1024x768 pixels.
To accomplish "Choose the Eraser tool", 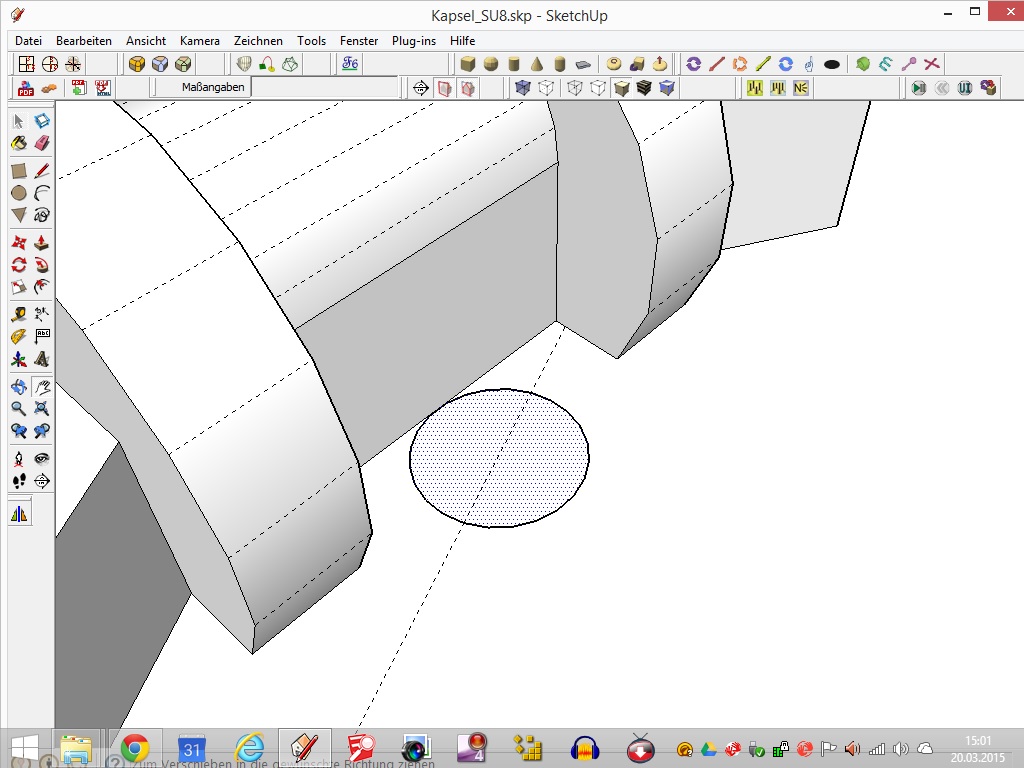I will click(x=42, y=143).
